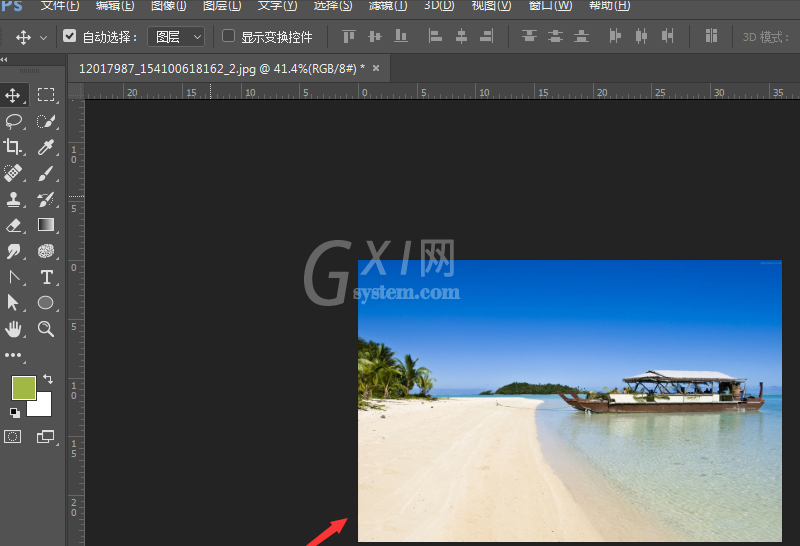This screenshot has width=800, height=546.
Task: Open the Edit Toolbar three-dots button
Action: [x=13, y=355]
